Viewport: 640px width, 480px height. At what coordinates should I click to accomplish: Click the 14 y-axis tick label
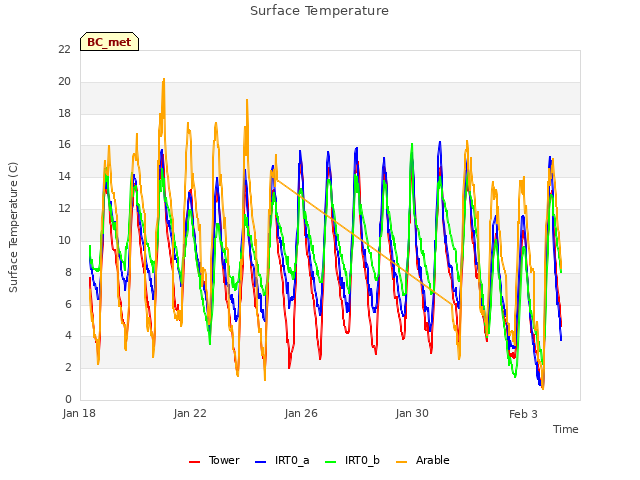[64, 176]
